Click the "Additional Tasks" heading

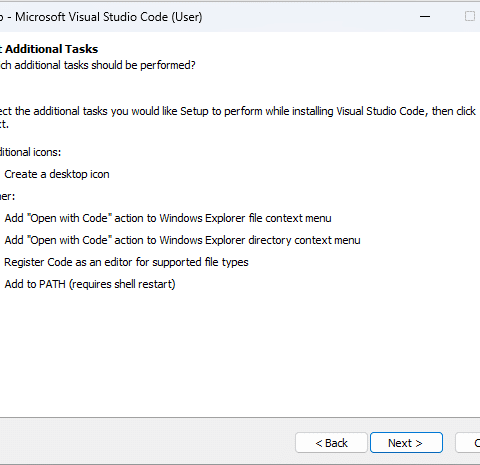click(51, 49)
